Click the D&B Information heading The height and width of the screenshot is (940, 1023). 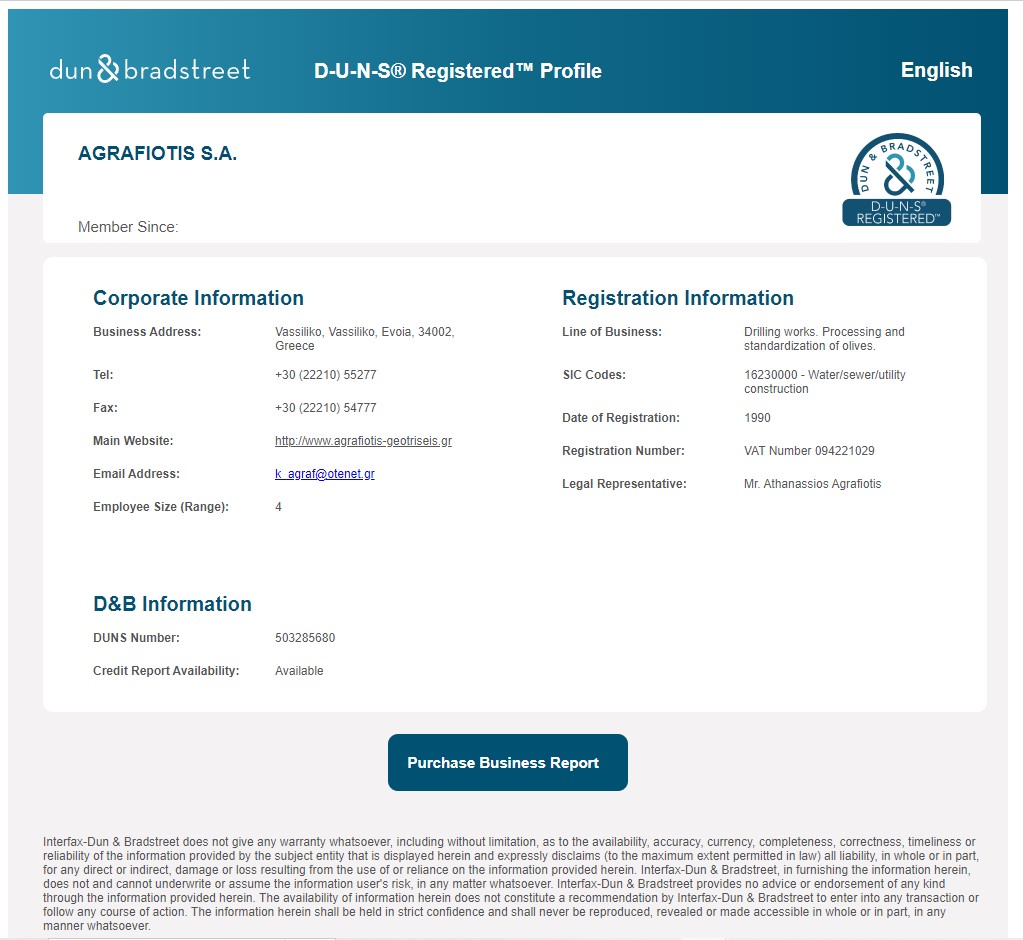click(172, 604)
